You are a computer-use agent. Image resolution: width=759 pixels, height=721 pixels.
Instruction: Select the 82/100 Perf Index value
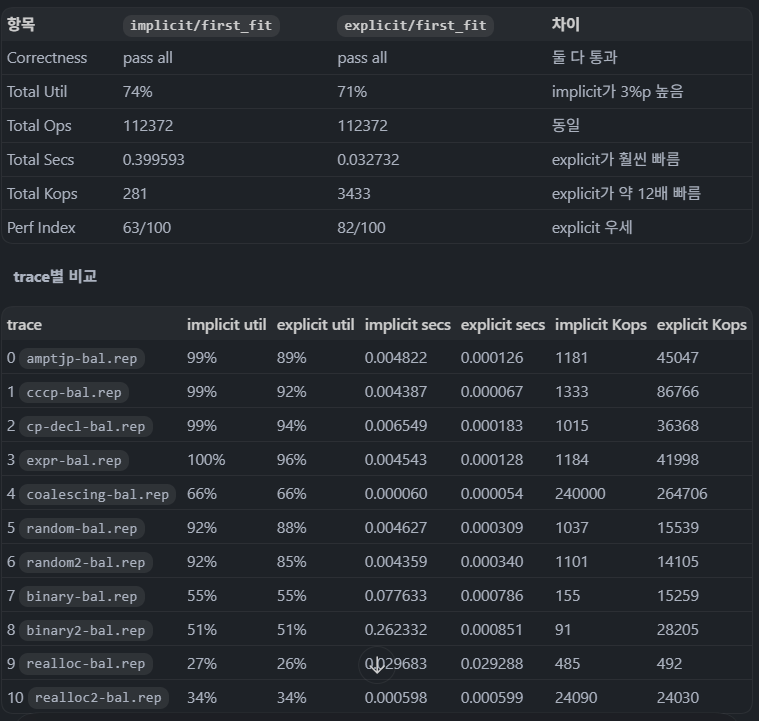click(362, 228)
